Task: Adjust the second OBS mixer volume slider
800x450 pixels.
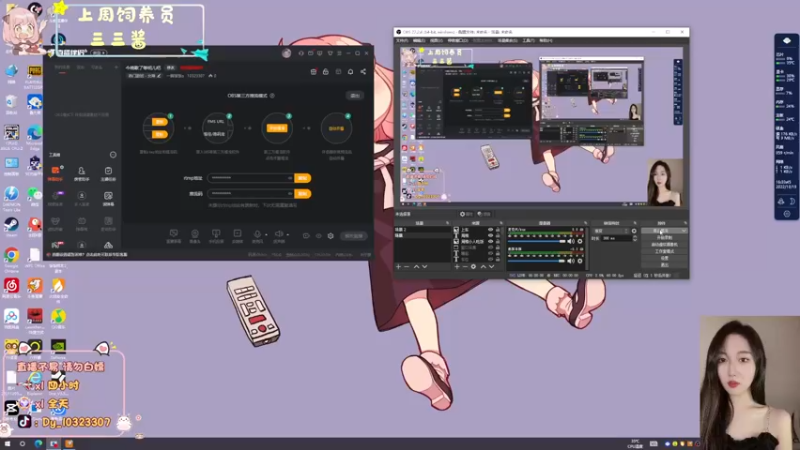Action: (x=537, y=261)
